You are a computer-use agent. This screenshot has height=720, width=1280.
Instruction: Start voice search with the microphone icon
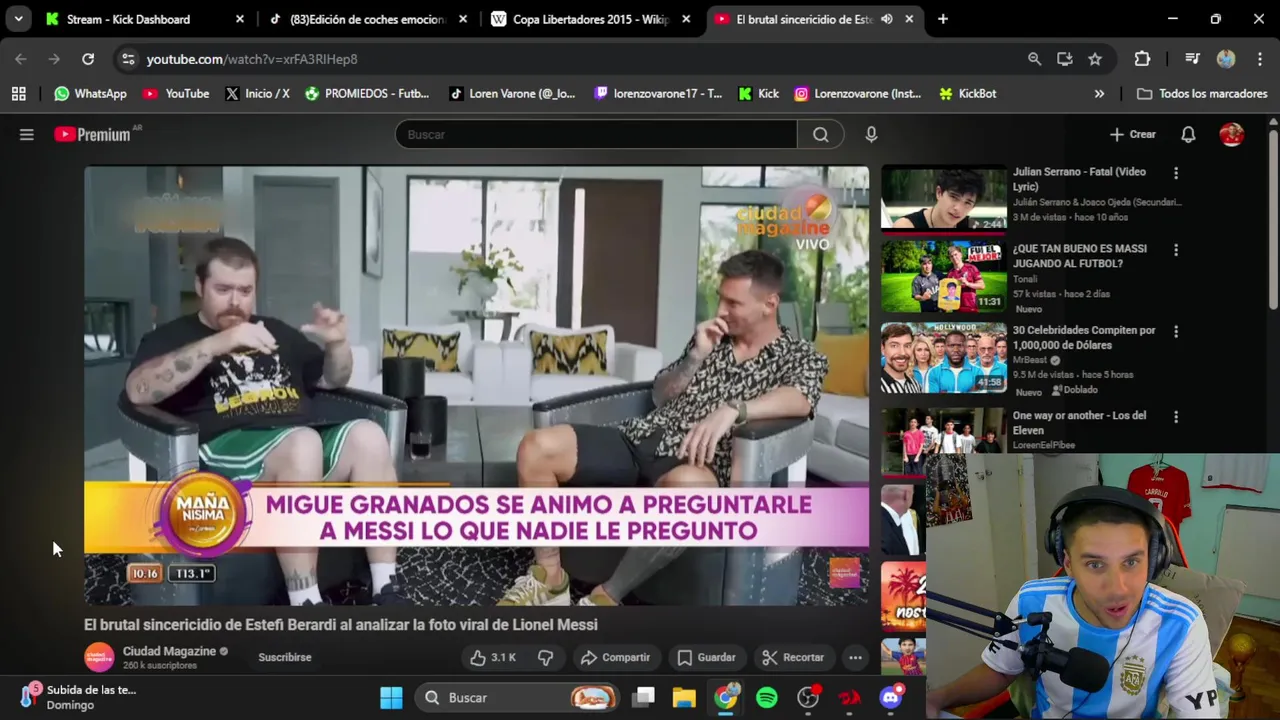click(x=871, y=134)
